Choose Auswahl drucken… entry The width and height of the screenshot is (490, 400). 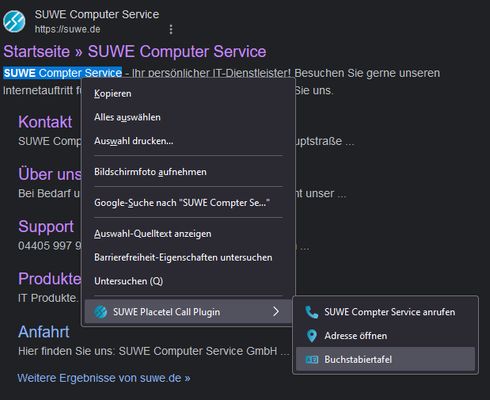point(188,141)
